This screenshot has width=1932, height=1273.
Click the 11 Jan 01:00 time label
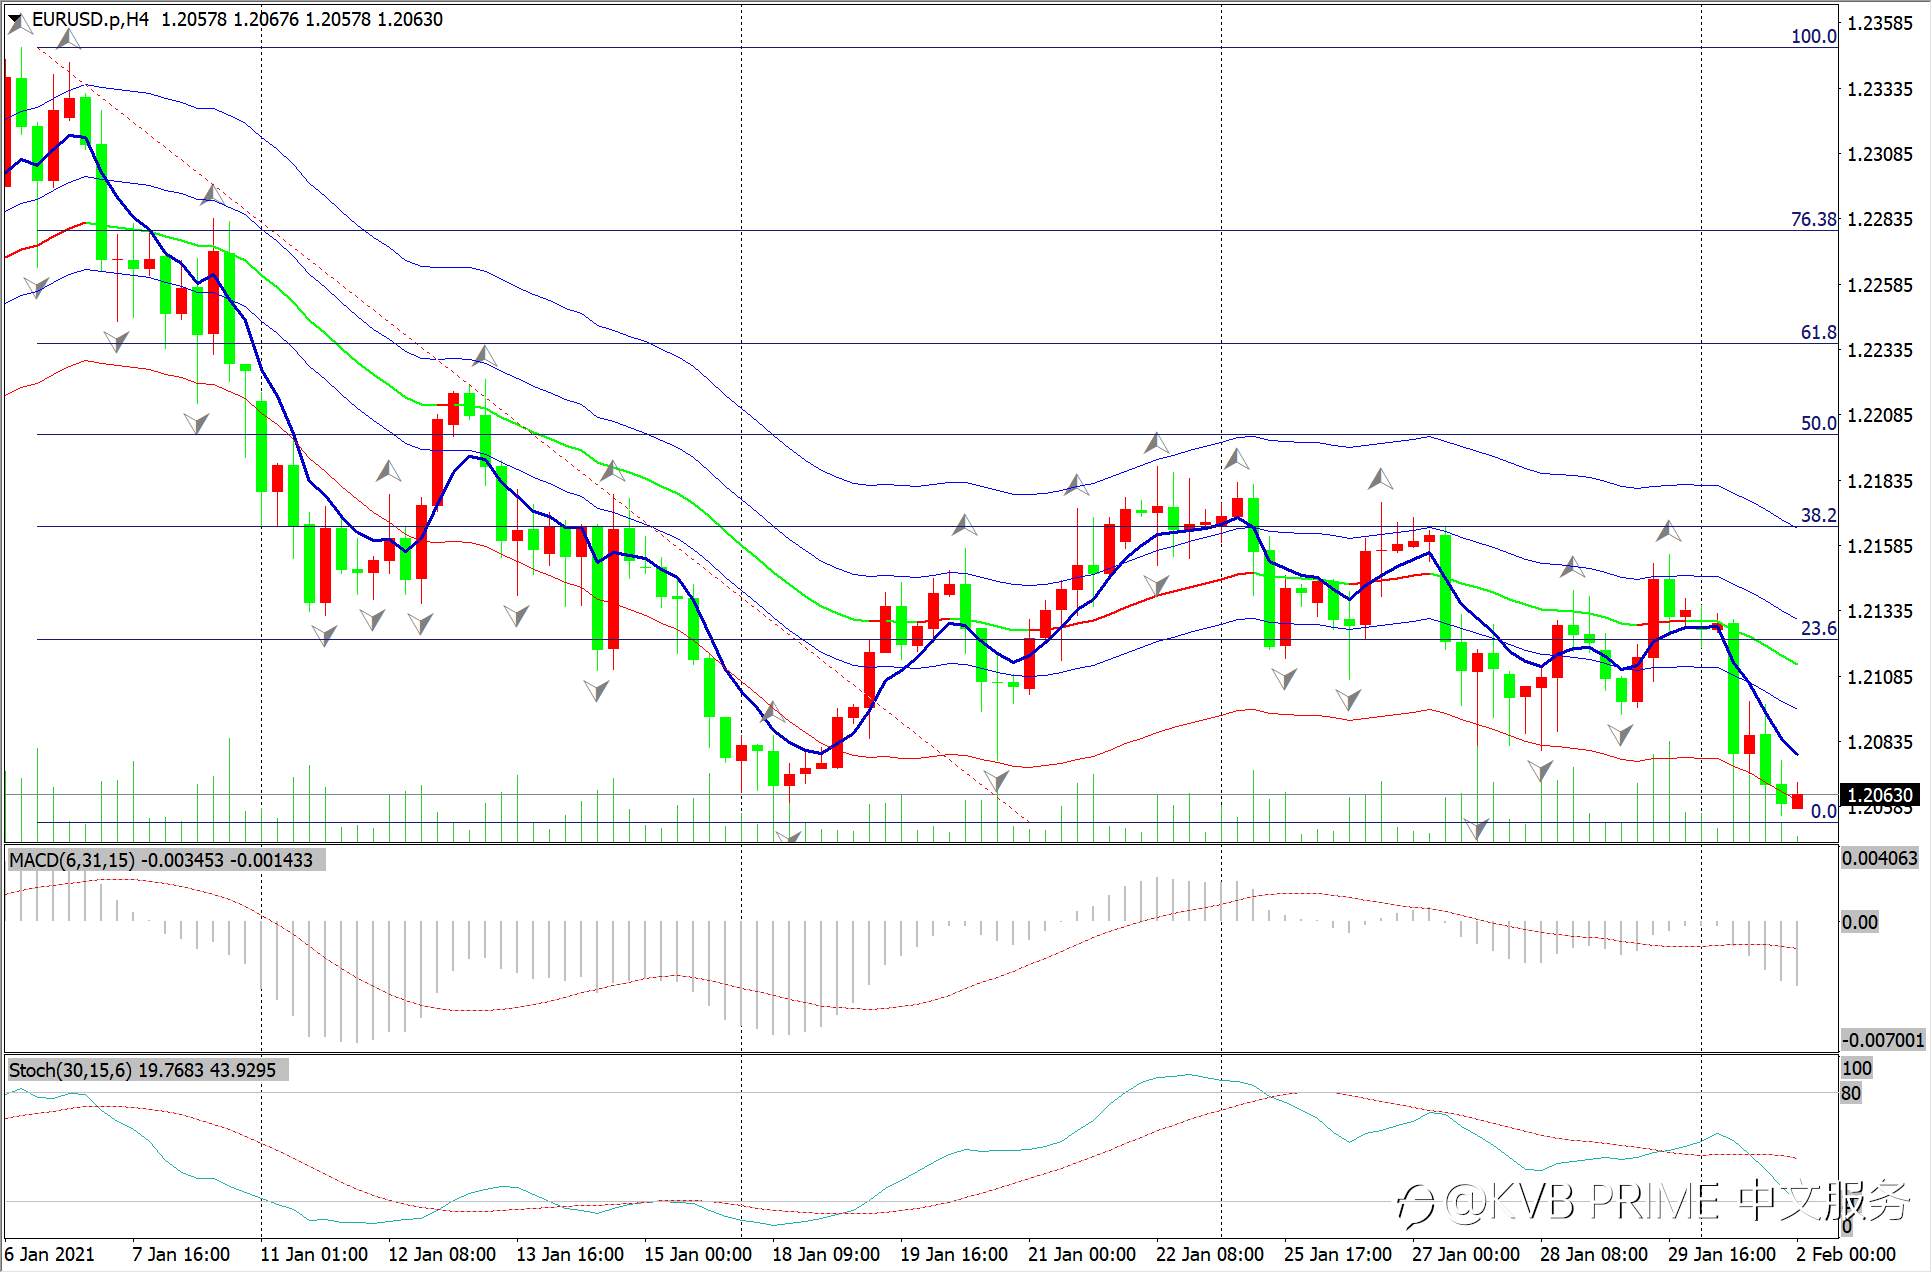pos(314,1254)
